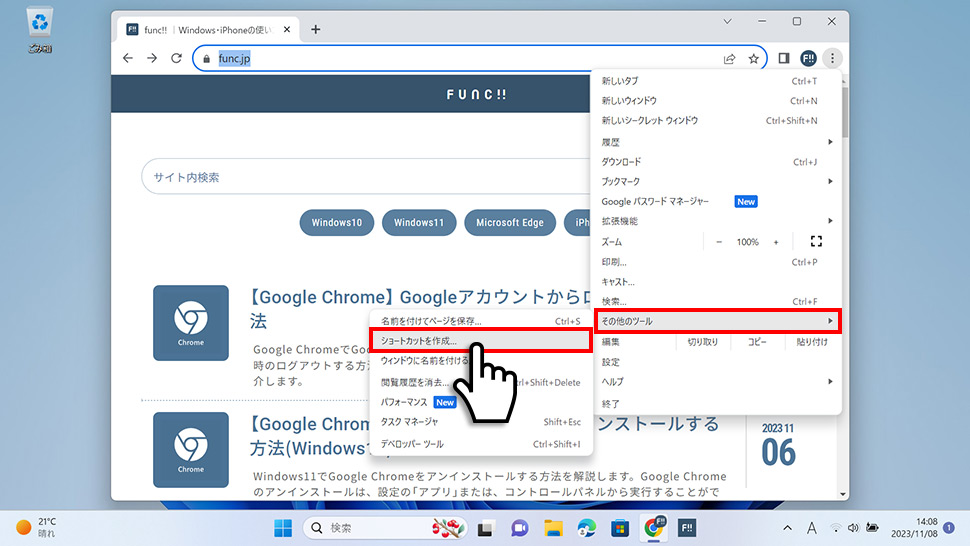Viewport: 970px width, 546px height.
Task: Launch Task View from the taskbar
Action: (x=485, y=528)
